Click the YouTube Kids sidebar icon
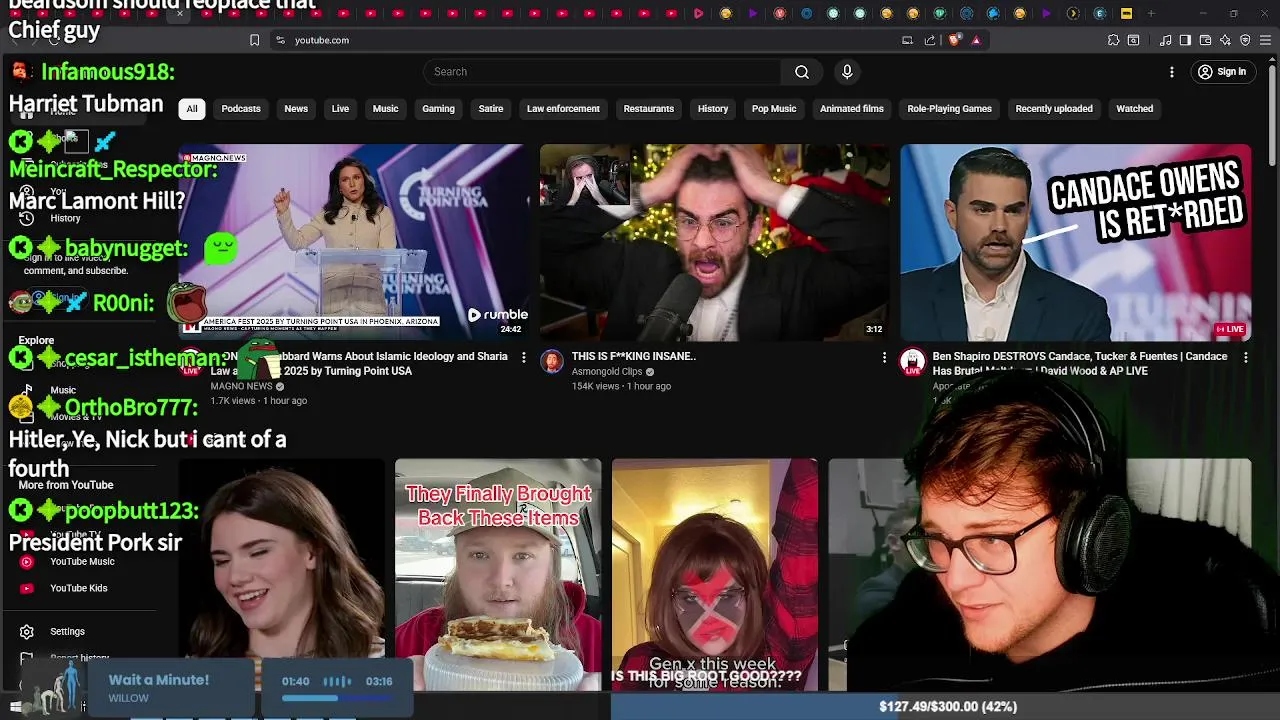The image size is (1280, 720). [27, 589]
